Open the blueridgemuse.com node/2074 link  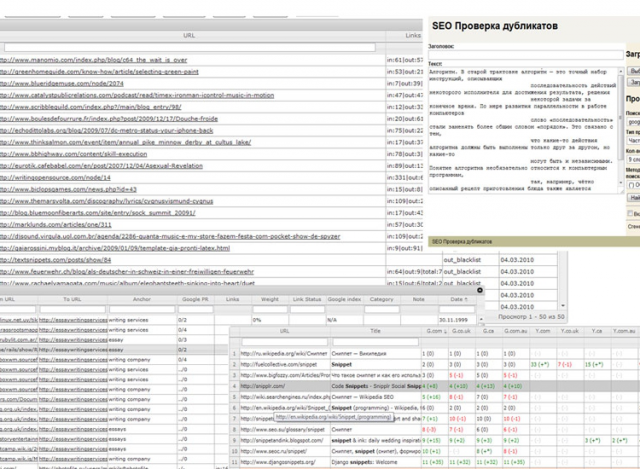[x=62, y=84]
